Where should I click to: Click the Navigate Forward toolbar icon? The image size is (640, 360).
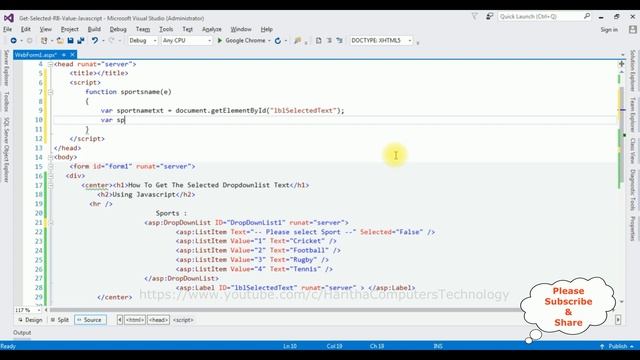[x=29, y=40]
